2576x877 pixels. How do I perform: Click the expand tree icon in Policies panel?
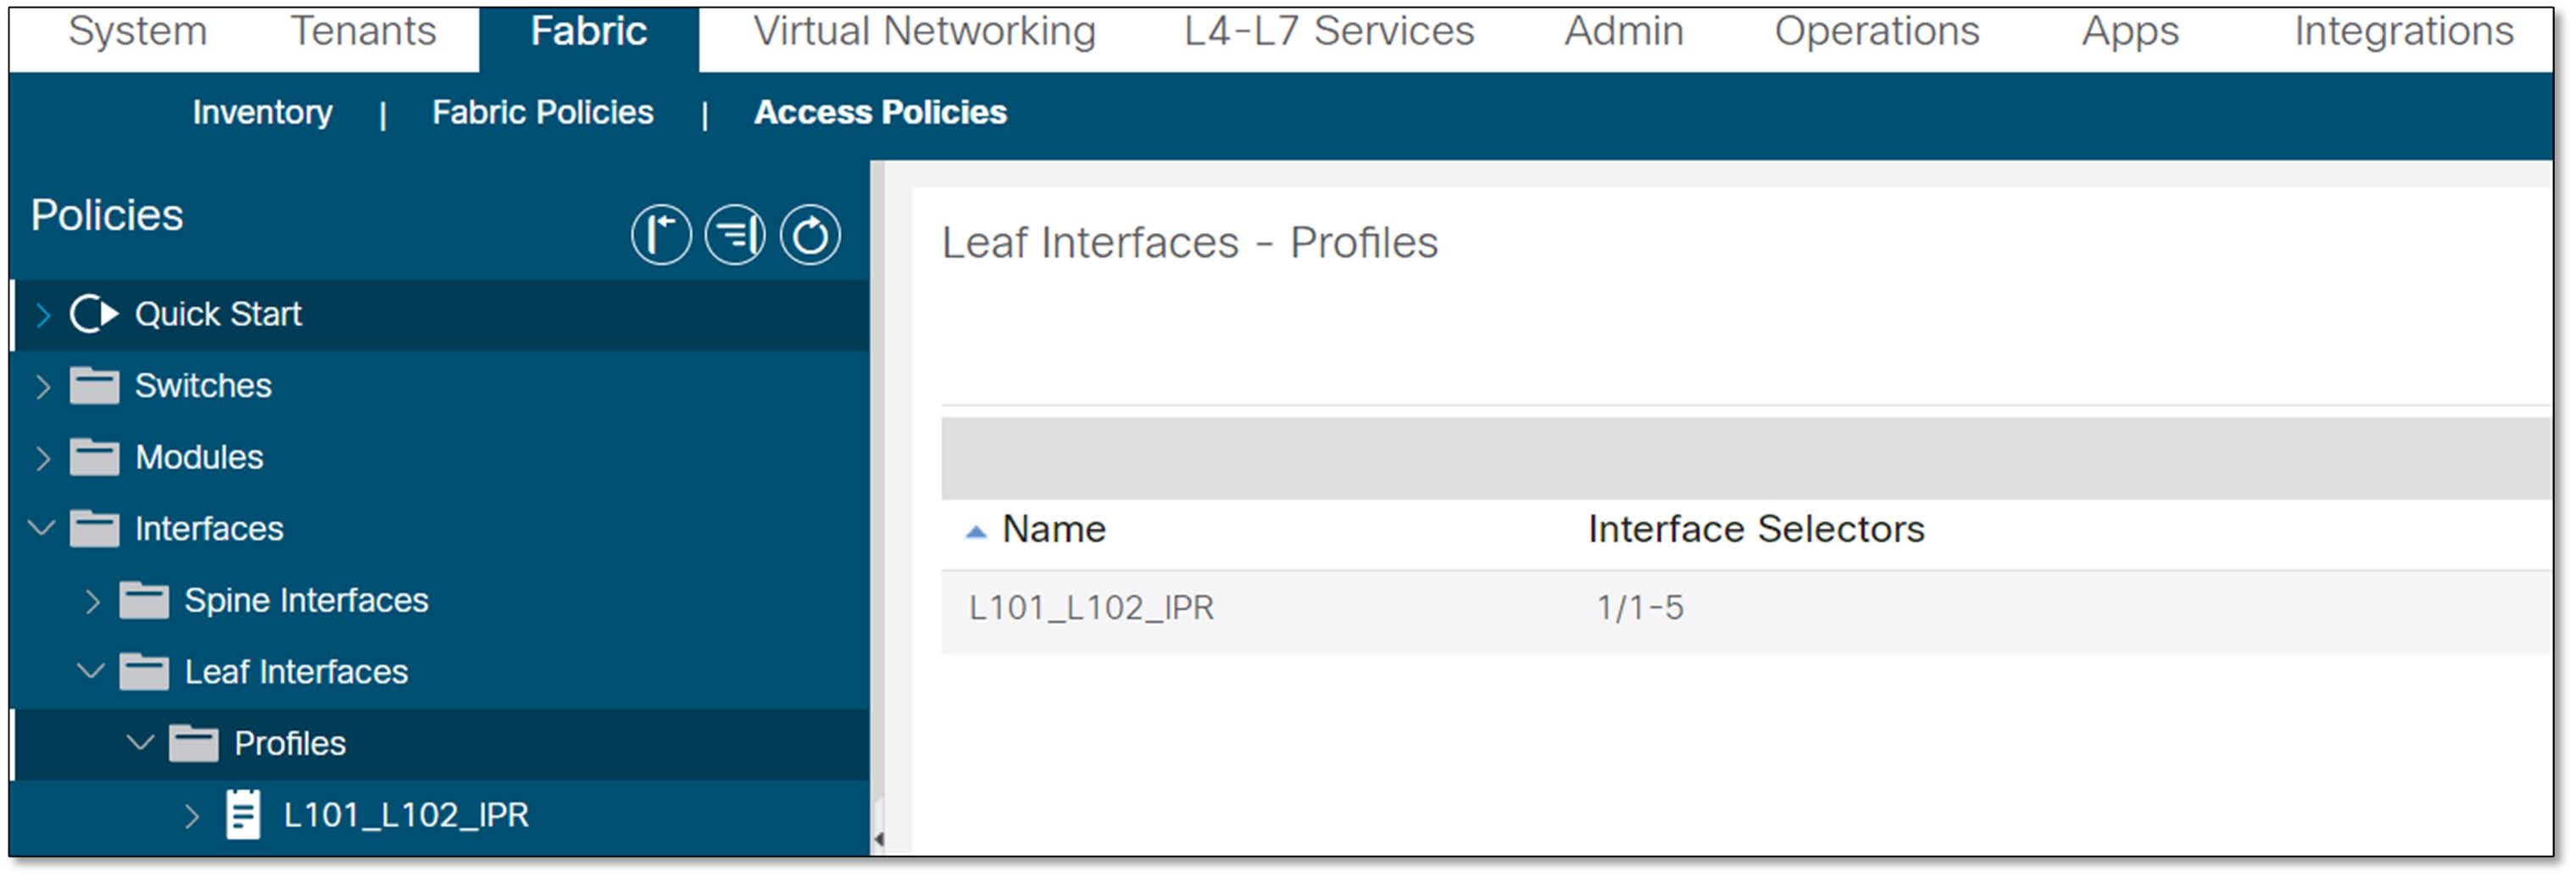coord(660,234)
